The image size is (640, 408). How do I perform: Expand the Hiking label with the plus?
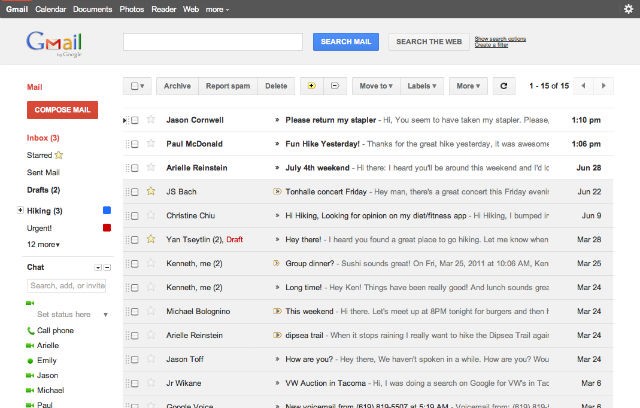tap(20, 210)
